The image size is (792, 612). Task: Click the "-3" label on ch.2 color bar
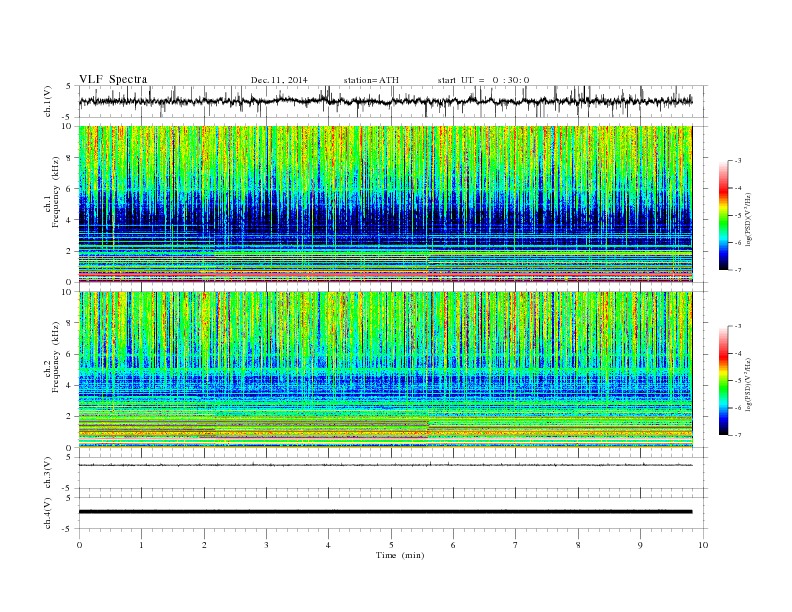pos(738,326)
